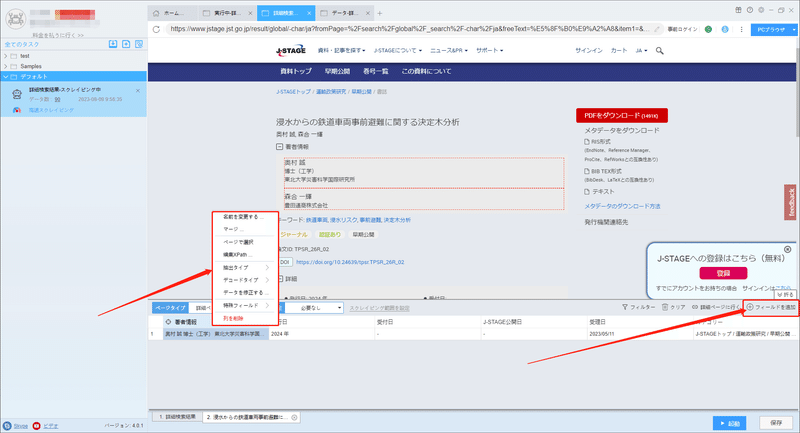Click サインイン link in J-STAGE header
Image resolution: width=800 pixels, height=433 pixels.
click(x=589, y=50)
